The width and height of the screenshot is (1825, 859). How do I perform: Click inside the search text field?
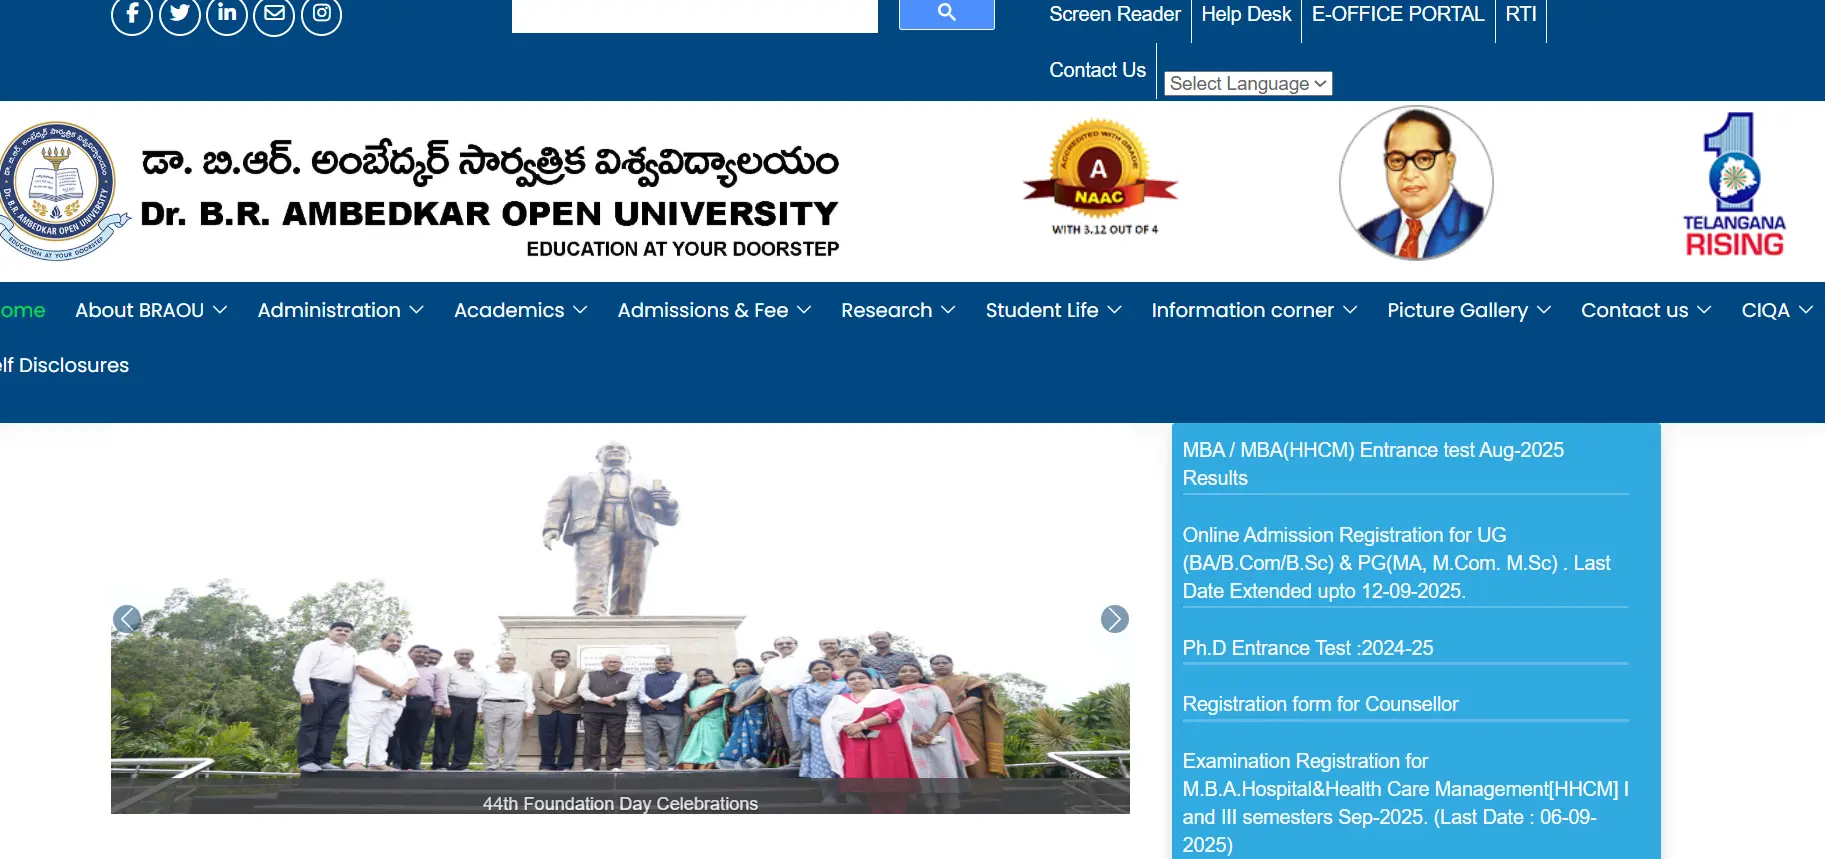(695, 15)
